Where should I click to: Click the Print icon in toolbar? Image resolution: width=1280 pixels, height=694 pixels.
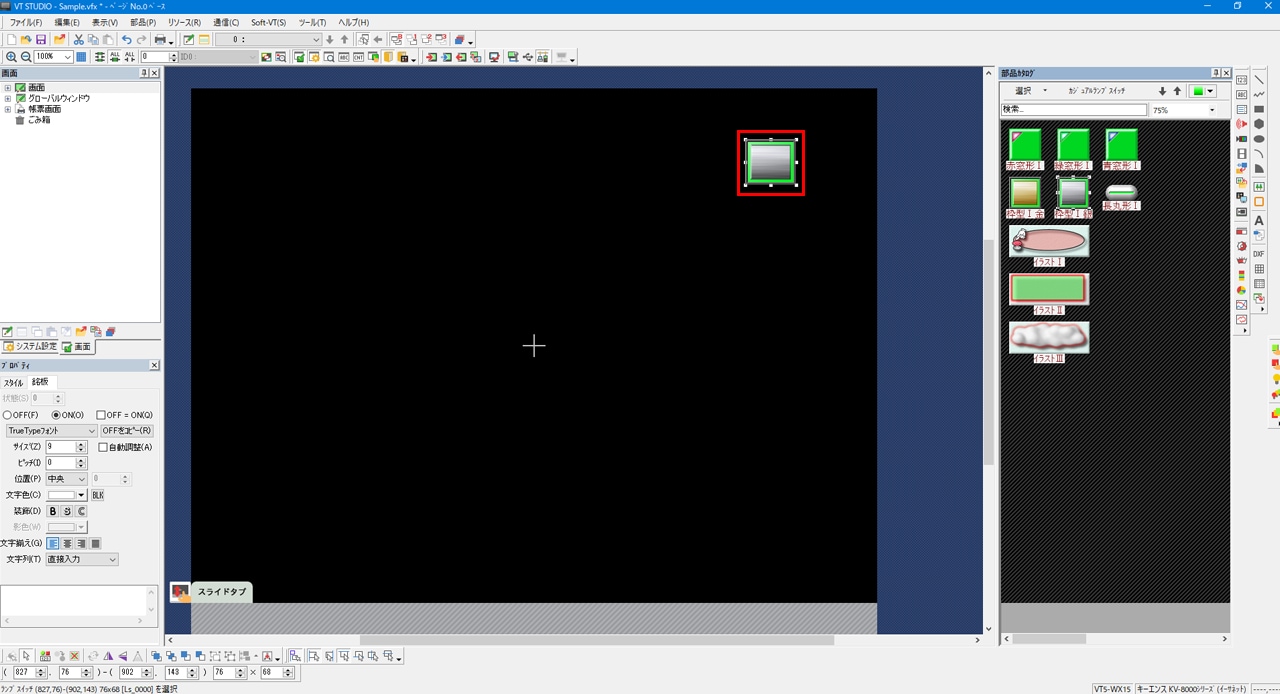[160, 39]
